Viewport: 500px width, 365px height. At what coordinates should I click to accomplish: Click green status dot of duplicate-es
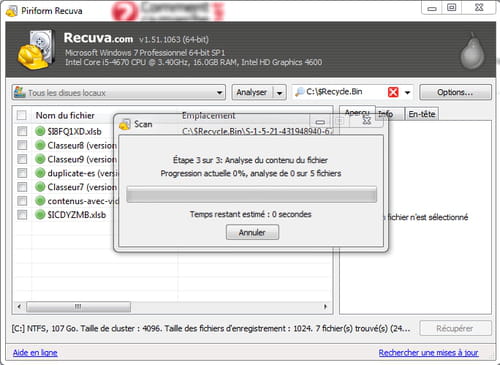[x=40, y=173]
